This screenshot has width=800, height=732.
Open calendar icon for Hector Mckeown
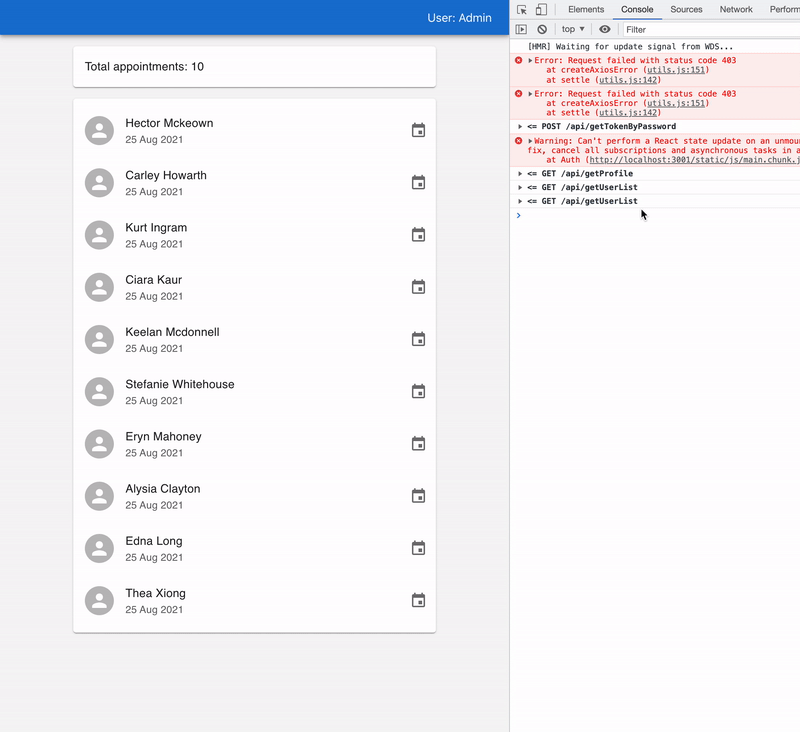pos(418,130)
